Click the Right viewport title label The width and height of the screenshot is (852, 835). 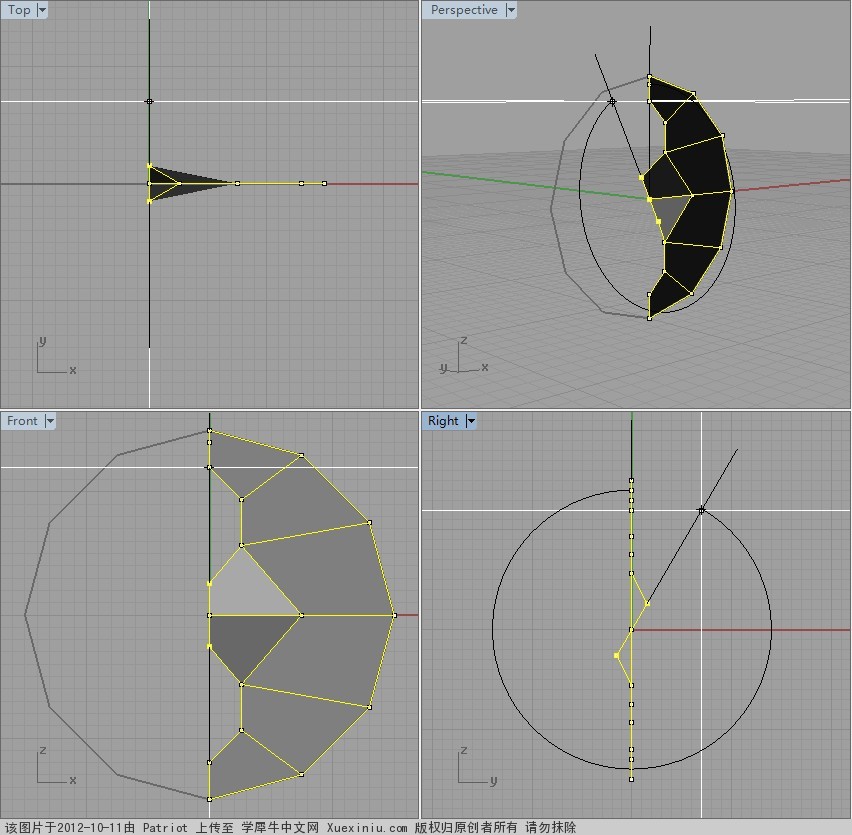point(443,421)
